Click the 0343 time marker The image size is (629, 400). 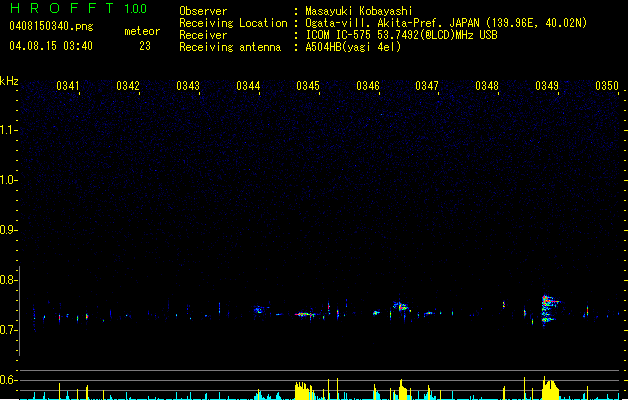pos(188,86)
